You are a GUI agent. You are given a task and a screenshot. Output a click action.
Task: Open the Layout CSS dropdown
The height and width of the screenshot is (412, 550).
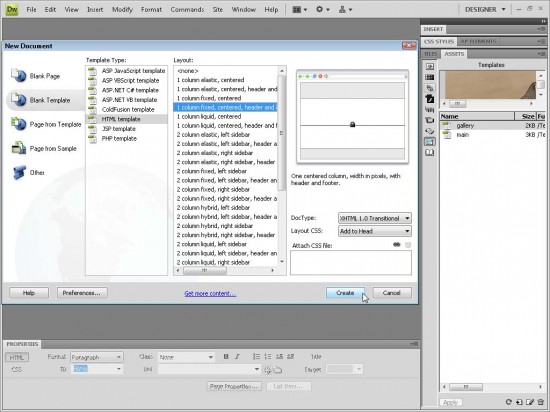tap(375, 231)
